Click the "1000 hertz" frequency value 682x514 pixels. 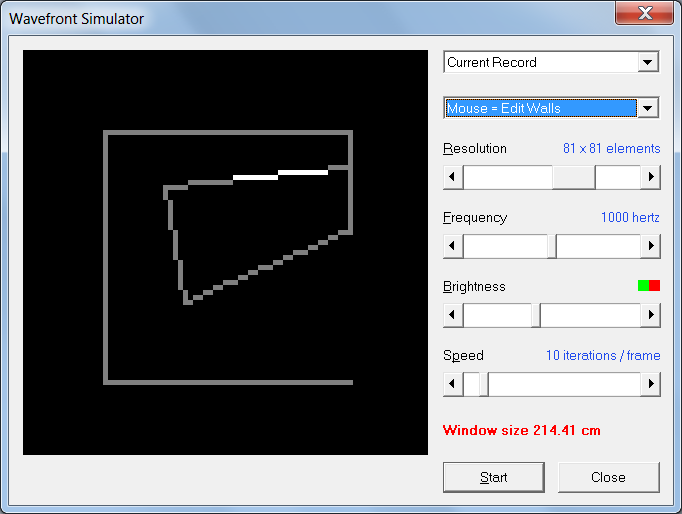click(x=630, y=217)
